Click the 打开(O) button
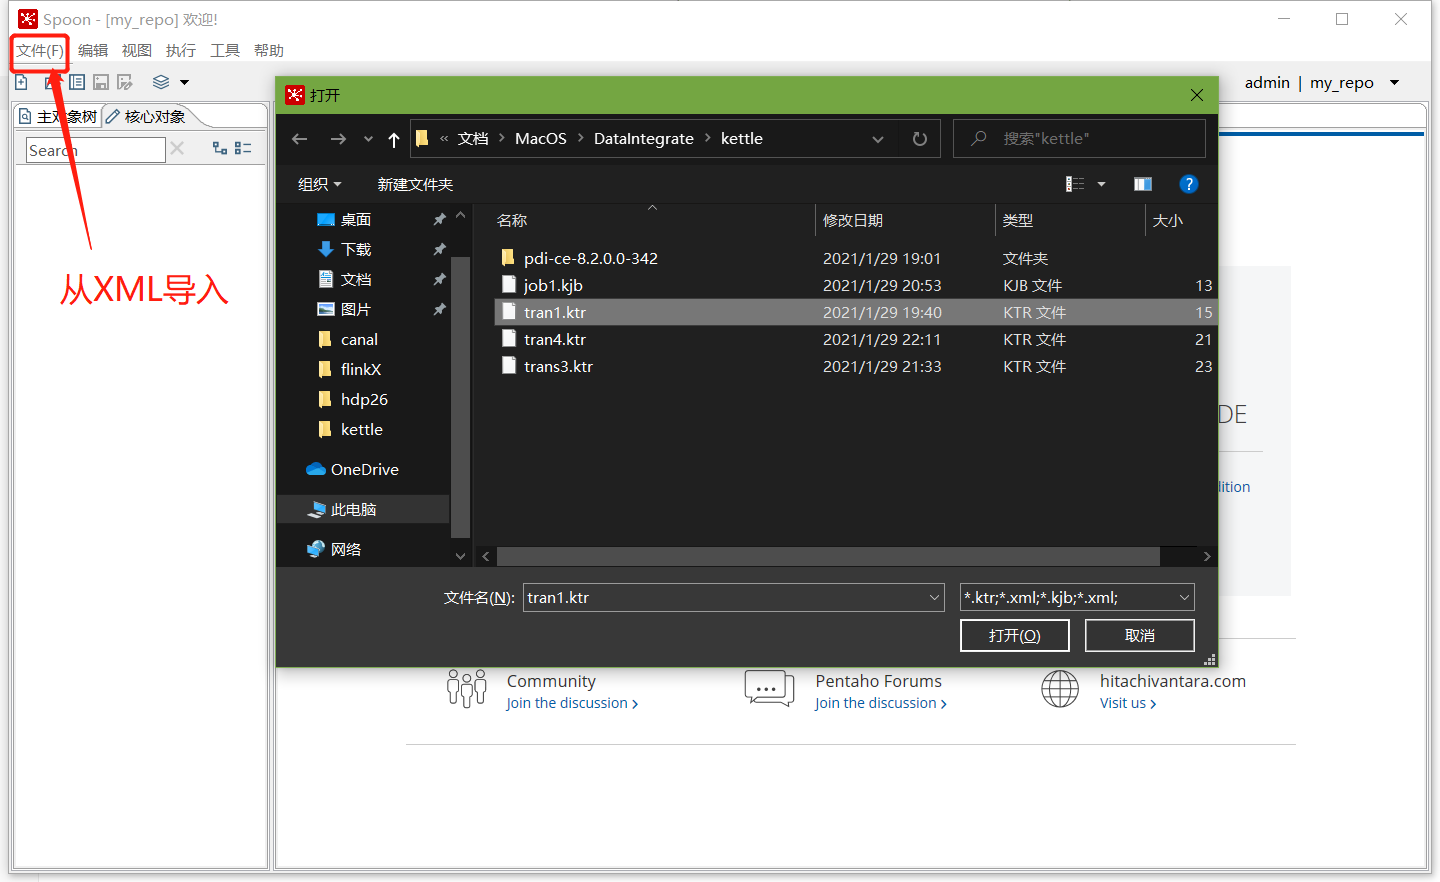The width and height of the screenshot is (1440, 882). pos(1015,636)
